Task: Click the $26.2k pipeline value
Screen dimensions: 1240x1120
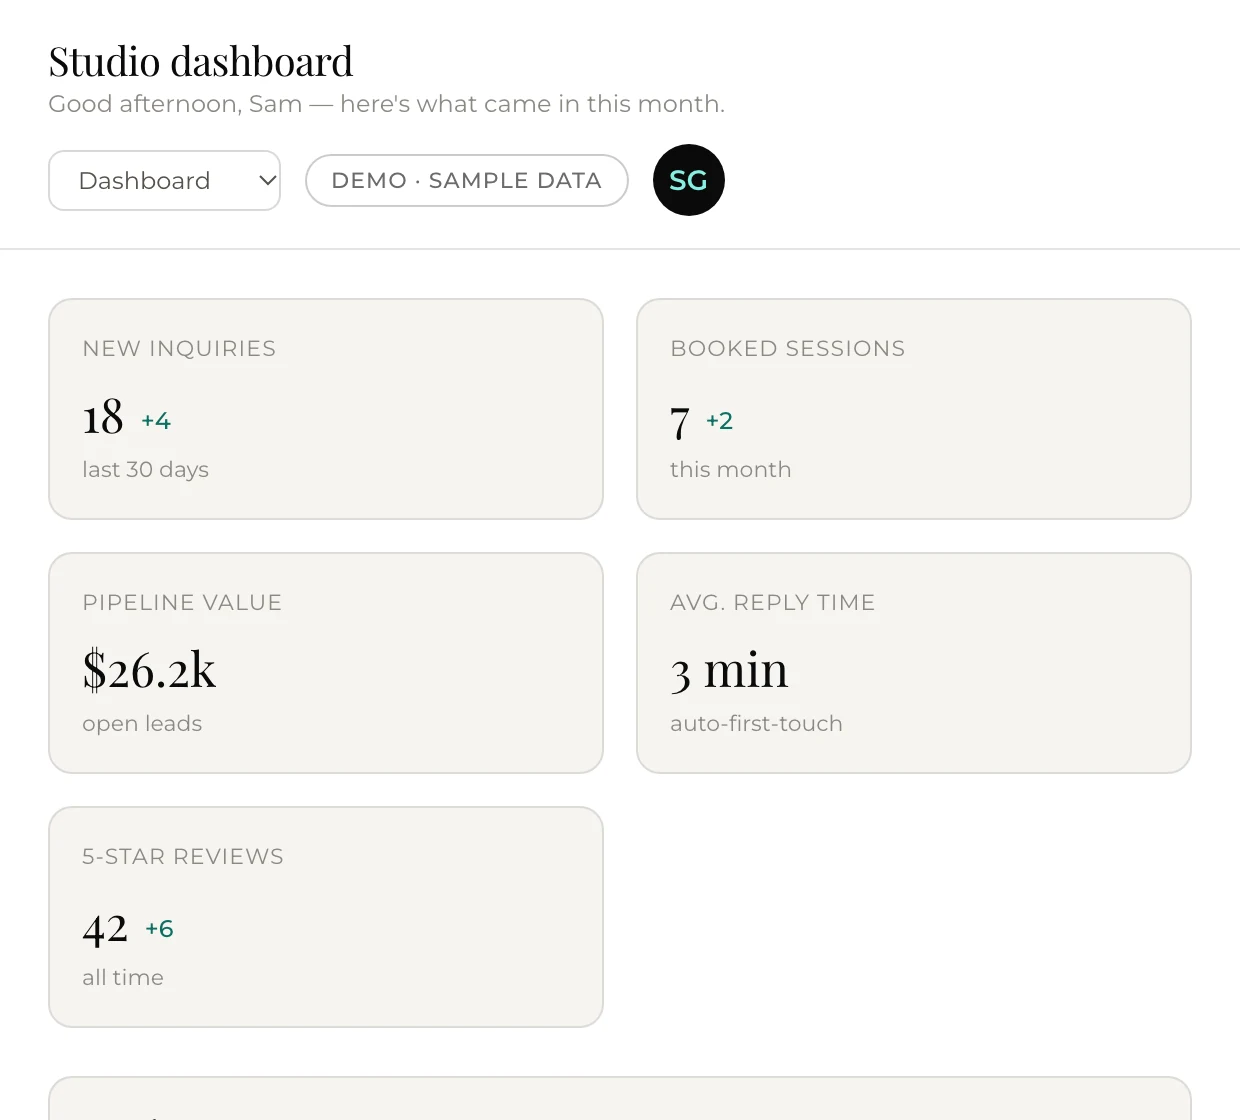Action: 149,670
